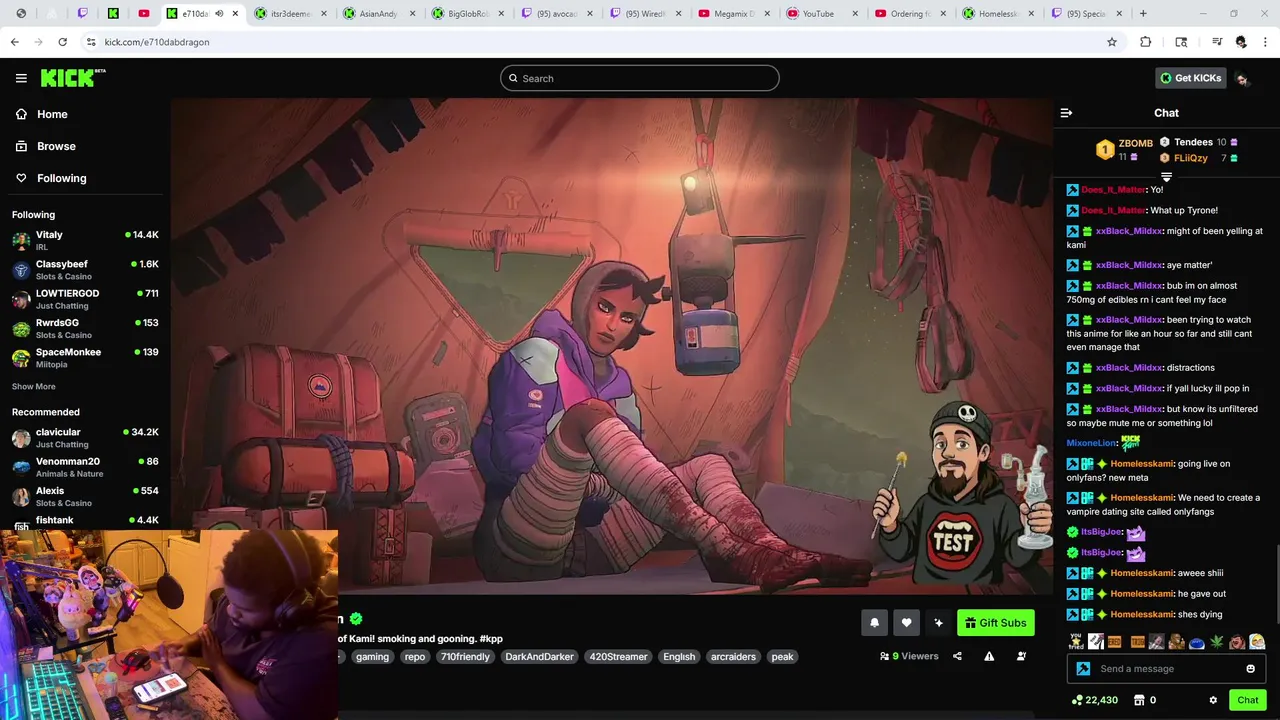Select the arcraiders tag
1280x720 pixels.
coord(733,657)
